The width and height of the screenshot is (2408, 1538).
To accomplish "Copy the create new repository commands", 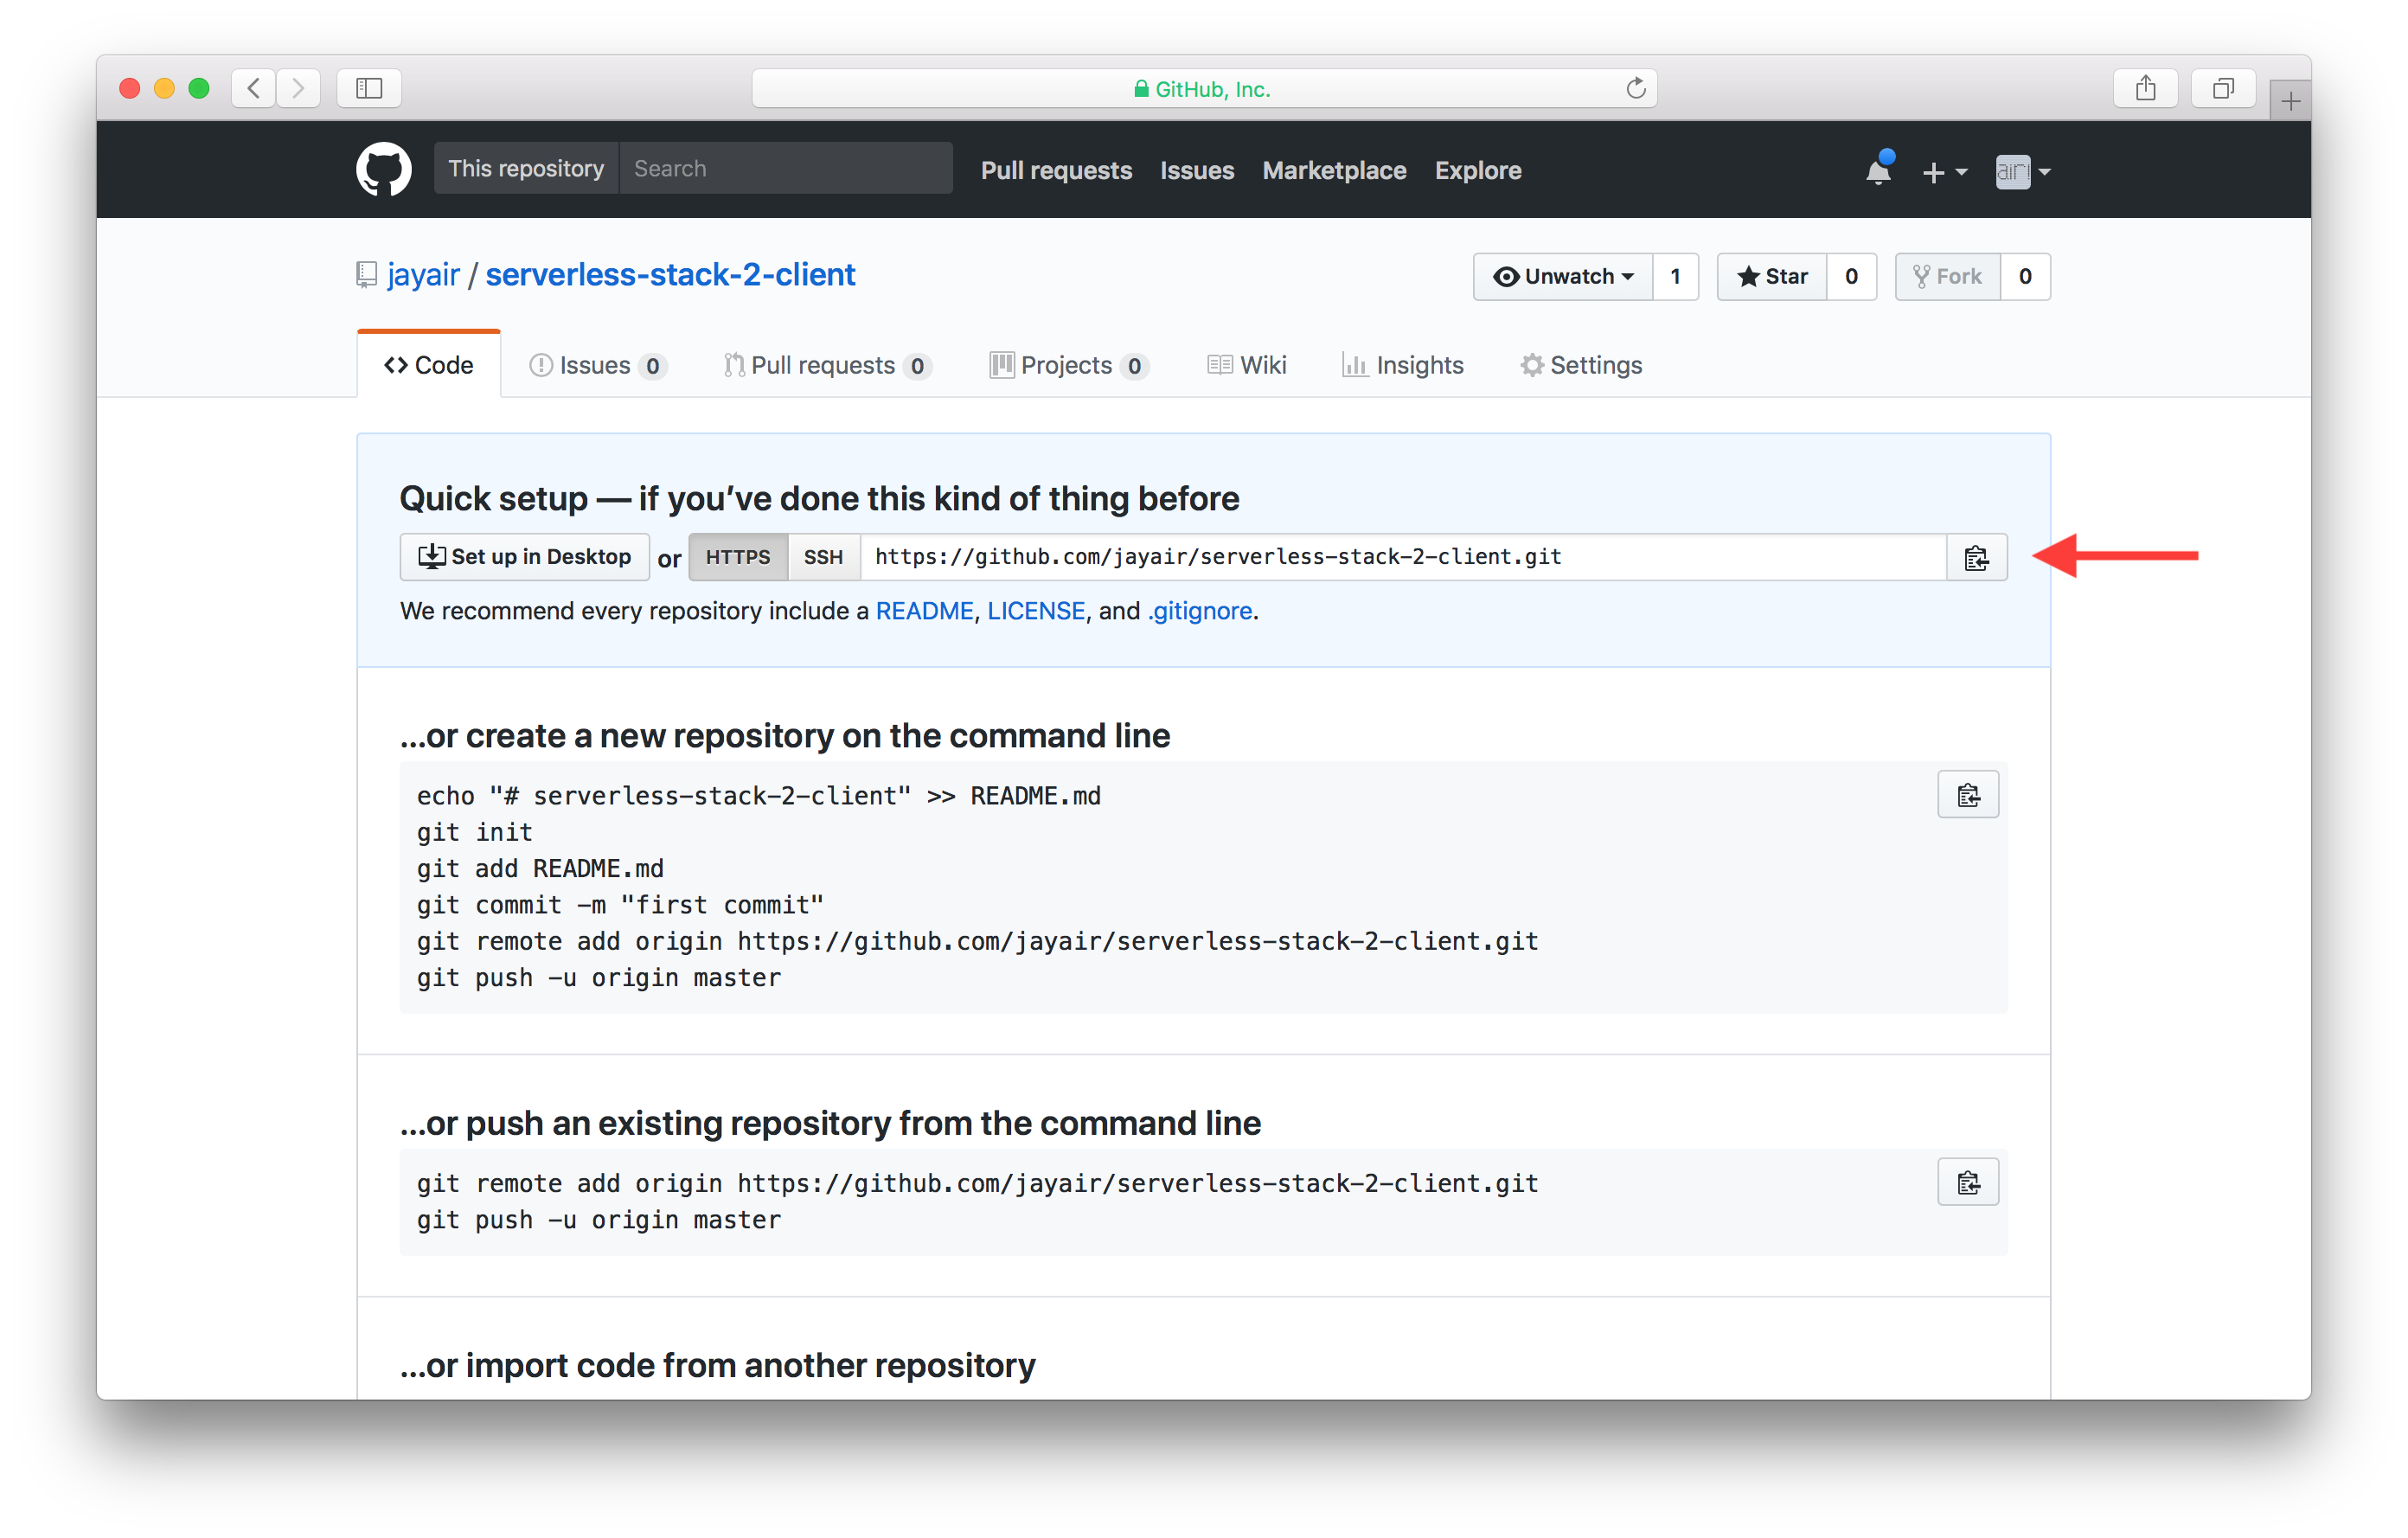I will 1967,795.
